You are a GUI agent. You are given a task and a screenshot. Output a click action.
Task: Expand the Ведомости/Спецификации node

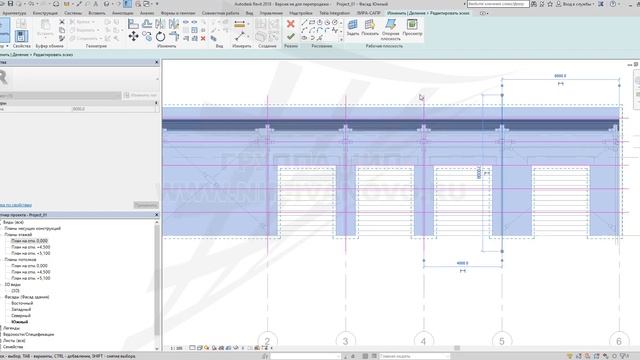(29, 334)
